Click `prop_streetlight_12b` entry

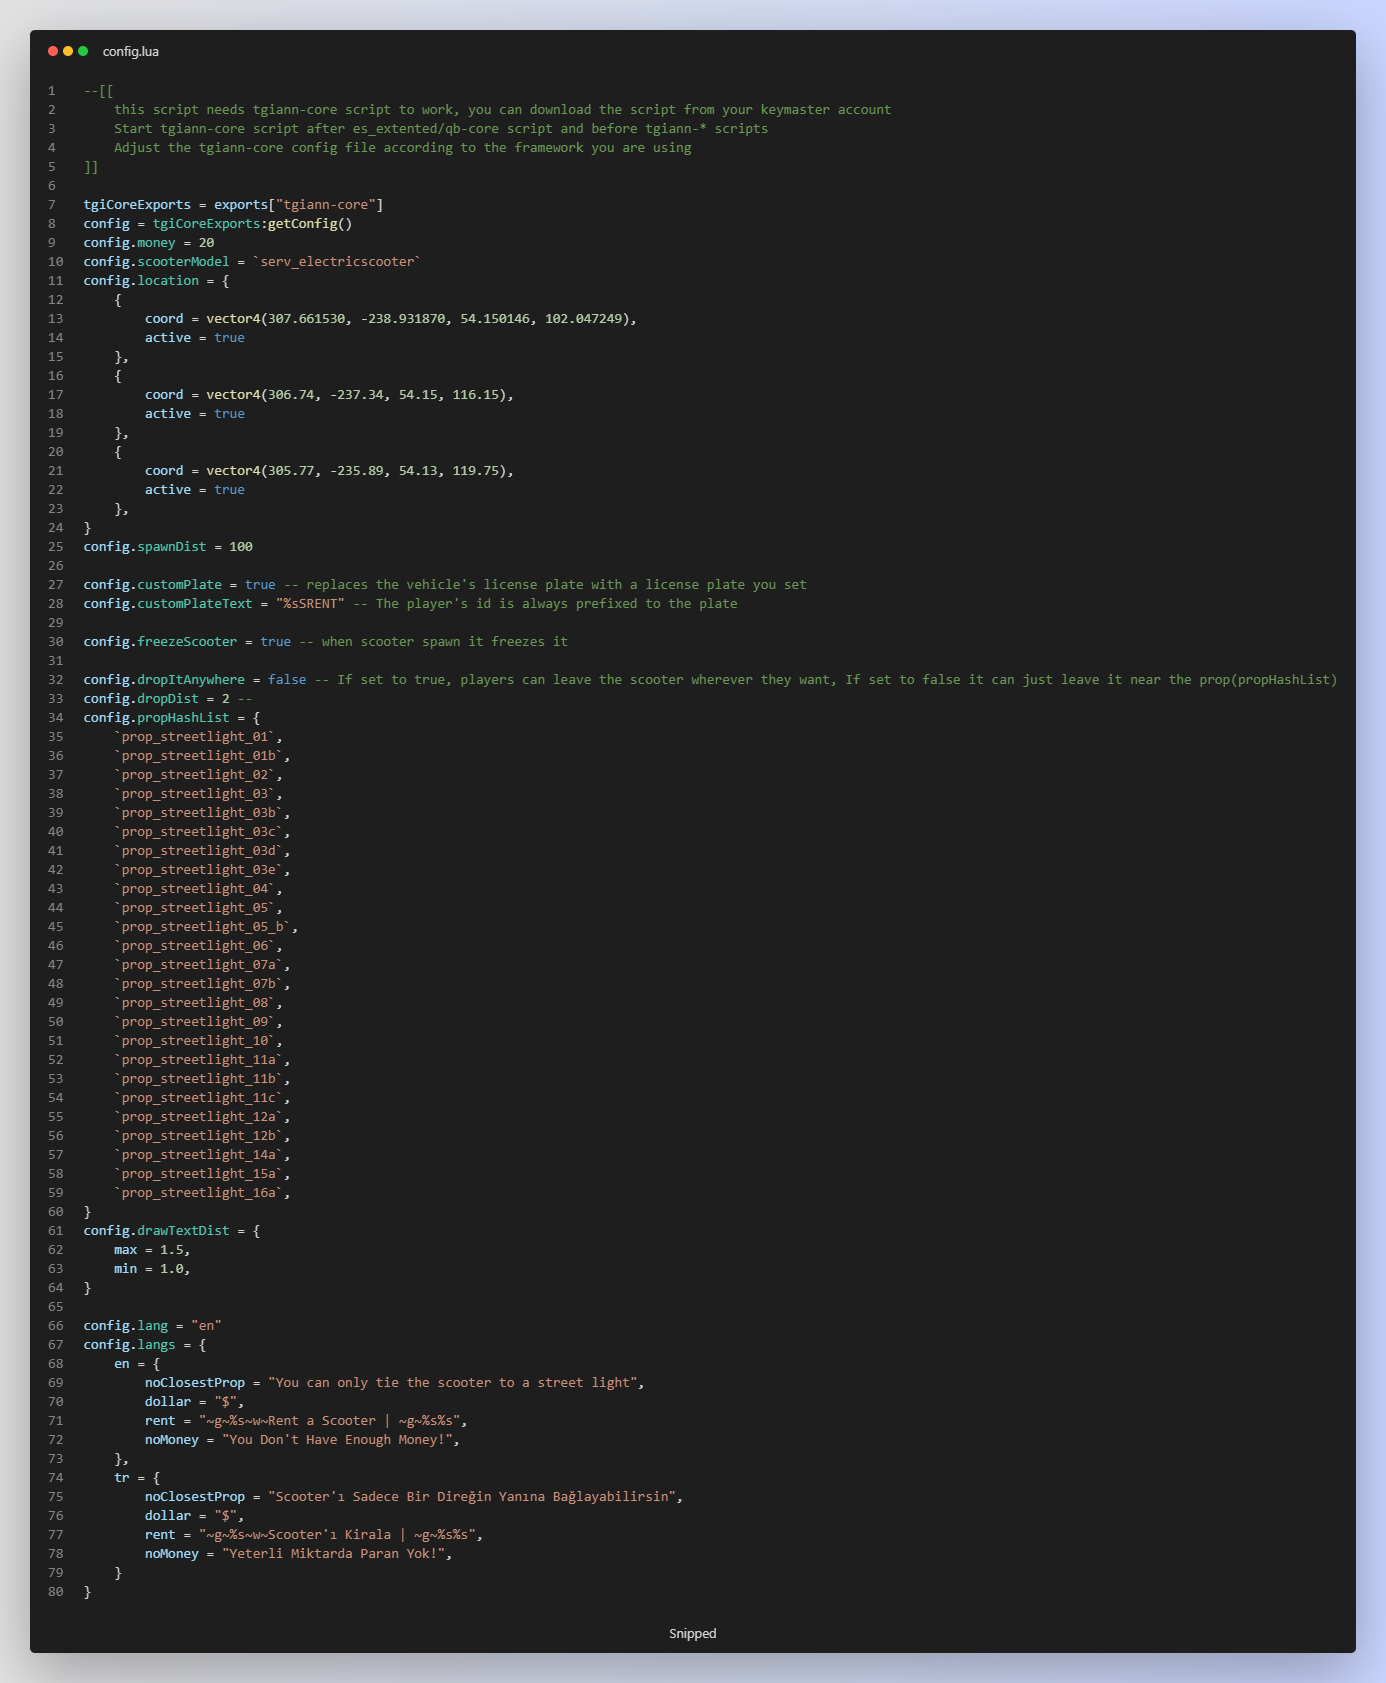click(x=202, y=1136)
